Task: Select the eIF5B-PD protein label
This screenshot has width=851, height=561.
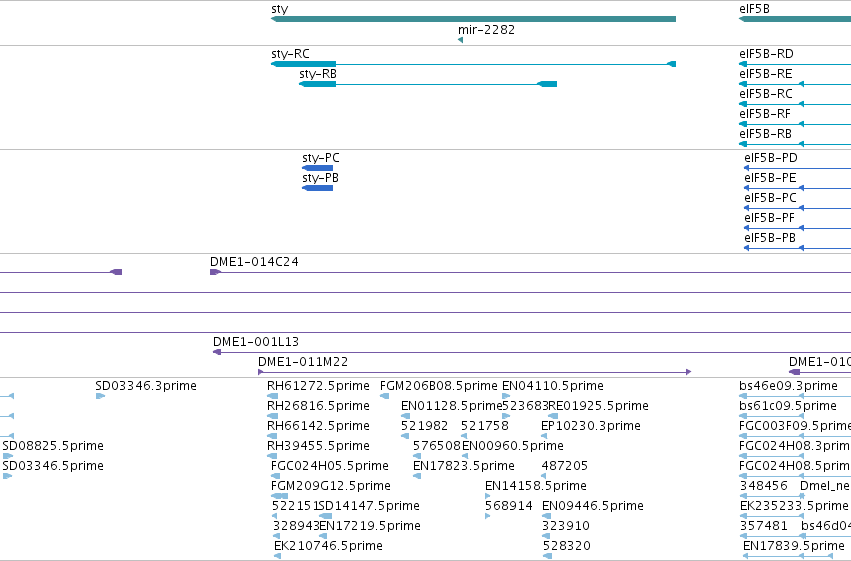Action: click(771, 158)
